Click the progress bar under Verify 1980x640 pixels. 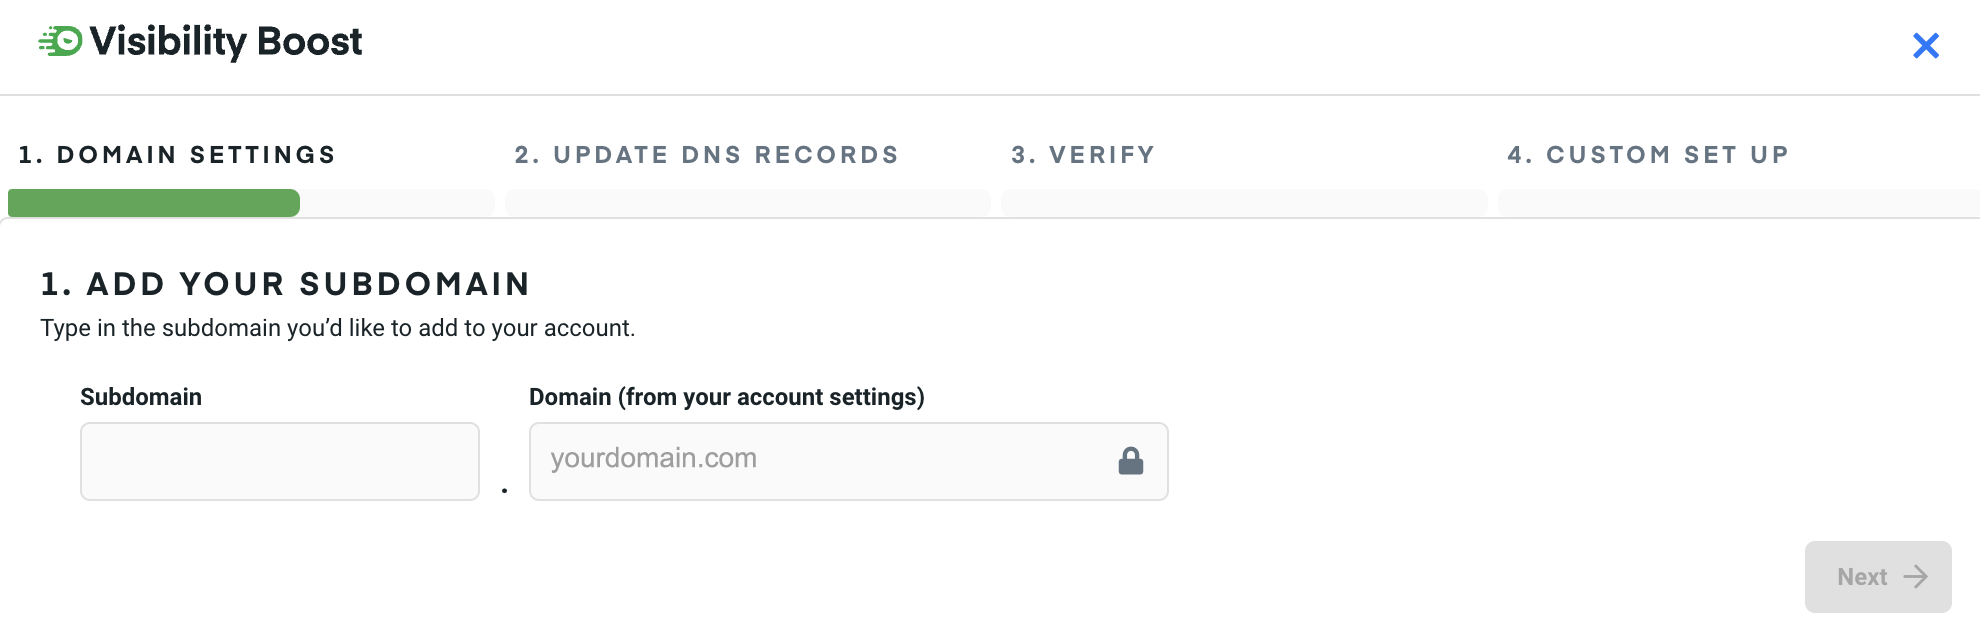1243,203
